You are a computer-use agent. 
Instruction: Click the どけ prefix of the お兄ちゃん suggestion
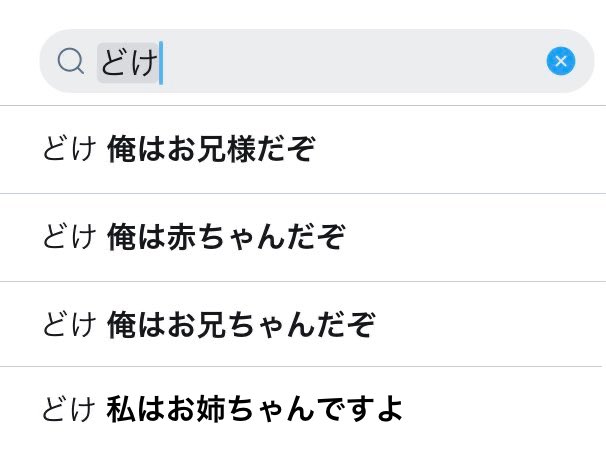pos(69,324)
